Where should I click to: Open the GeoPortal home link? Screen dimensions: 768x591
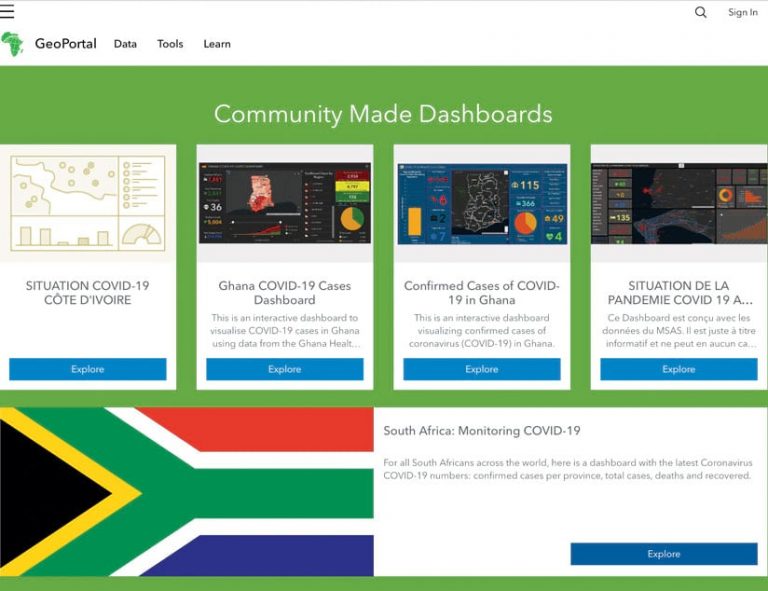tap(66, 44)
